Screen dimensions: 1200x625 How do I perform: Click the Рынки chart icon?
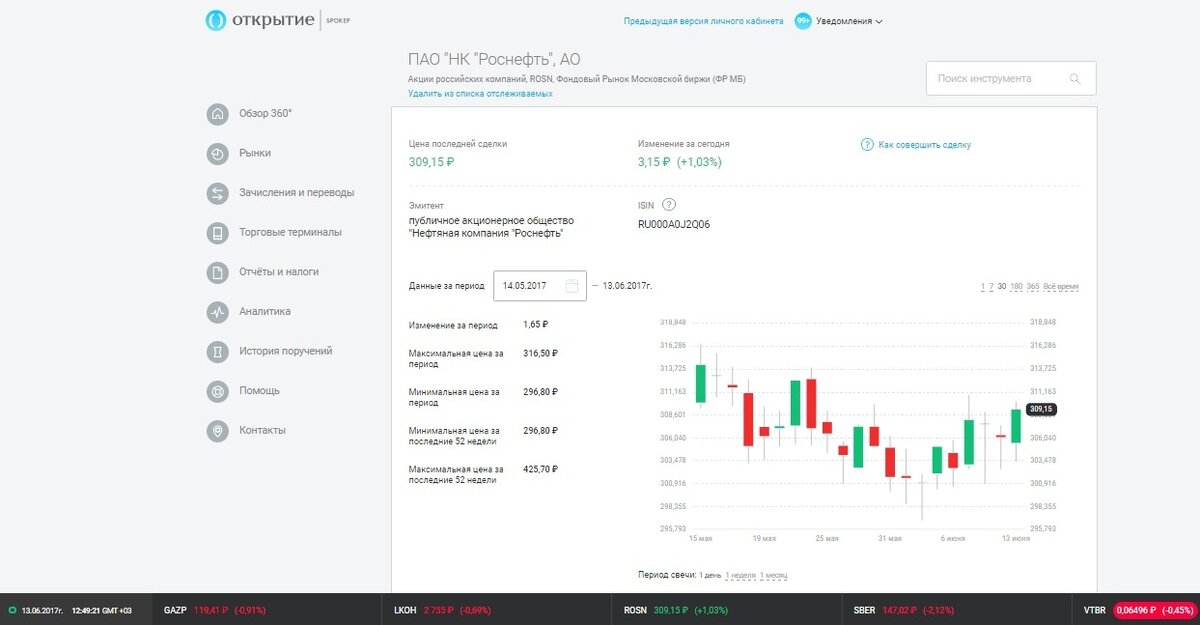click(x=218, y=154)
